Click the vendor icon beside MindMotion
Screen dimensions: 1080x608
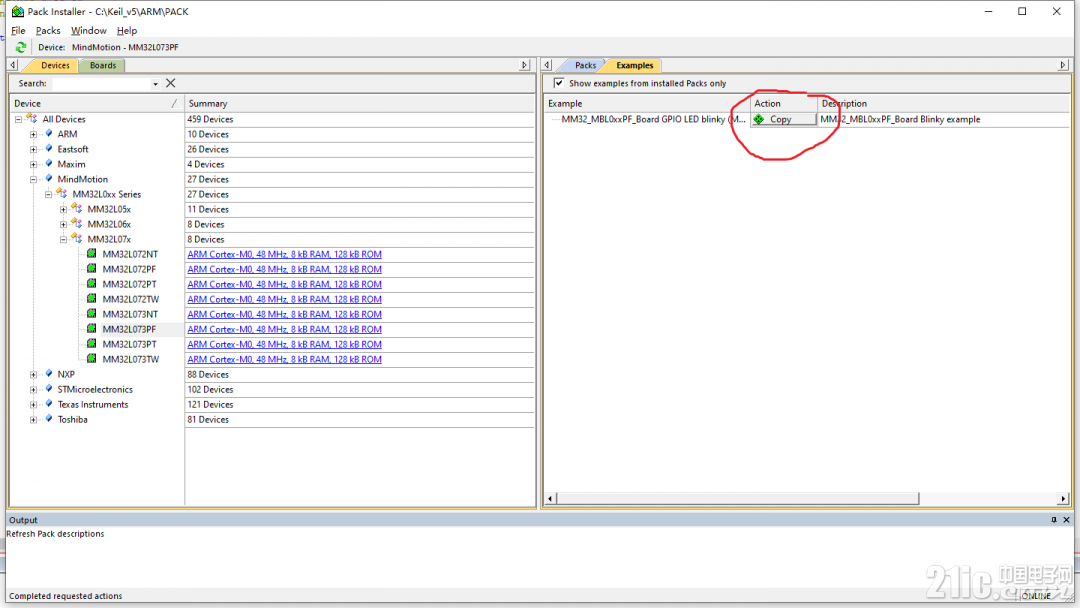pos(49,179)
